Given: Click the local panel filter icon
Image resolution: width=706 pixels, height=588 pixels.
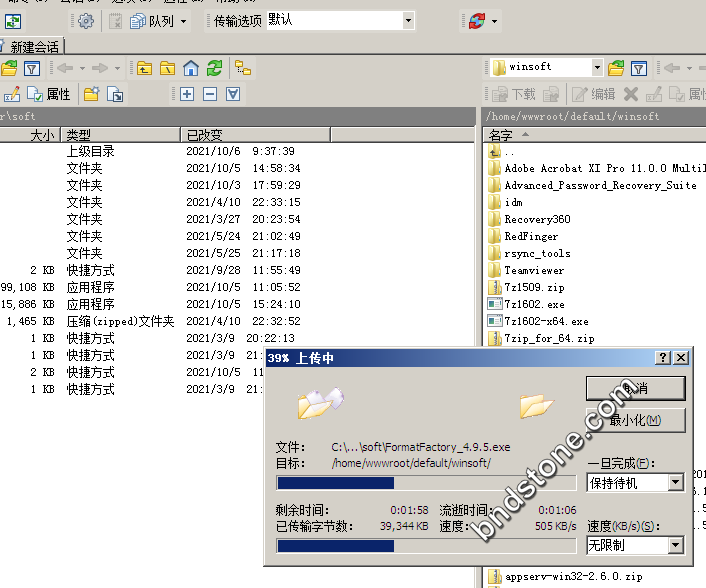Looking at the screenshot, I should [x=32, y=68].
